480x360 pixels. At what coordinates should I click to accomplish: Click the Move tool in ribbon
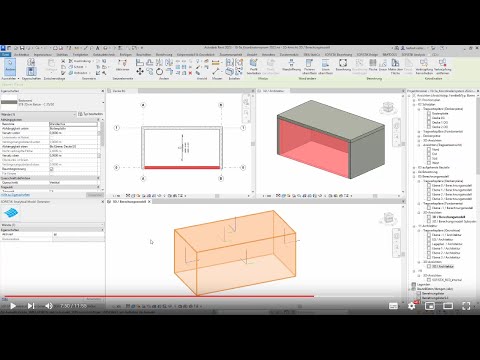(x=140, y=71)
